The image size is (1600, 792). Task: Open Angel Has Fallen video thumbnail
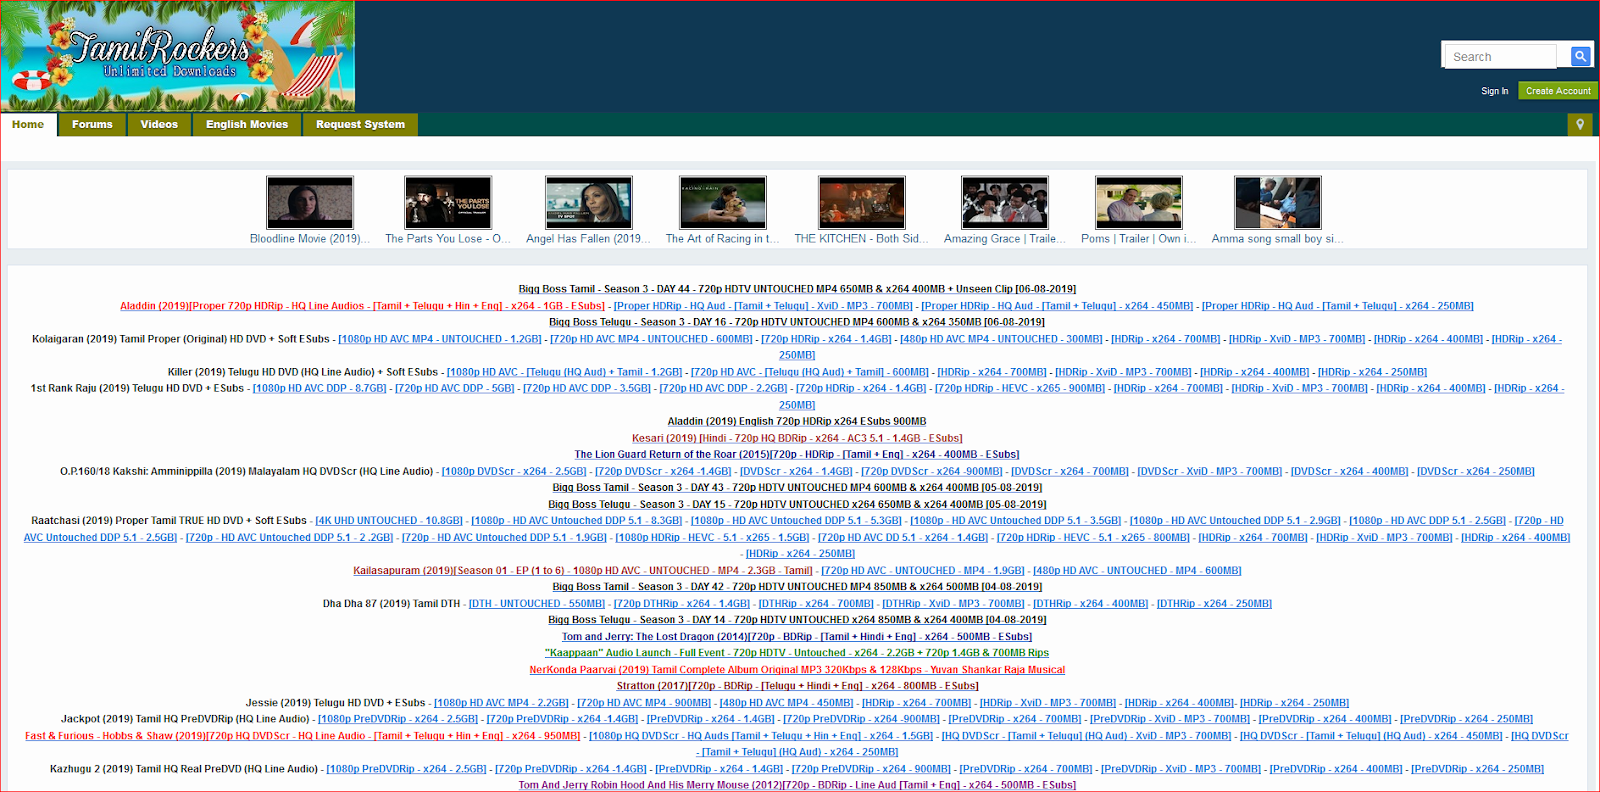[589, 203]
